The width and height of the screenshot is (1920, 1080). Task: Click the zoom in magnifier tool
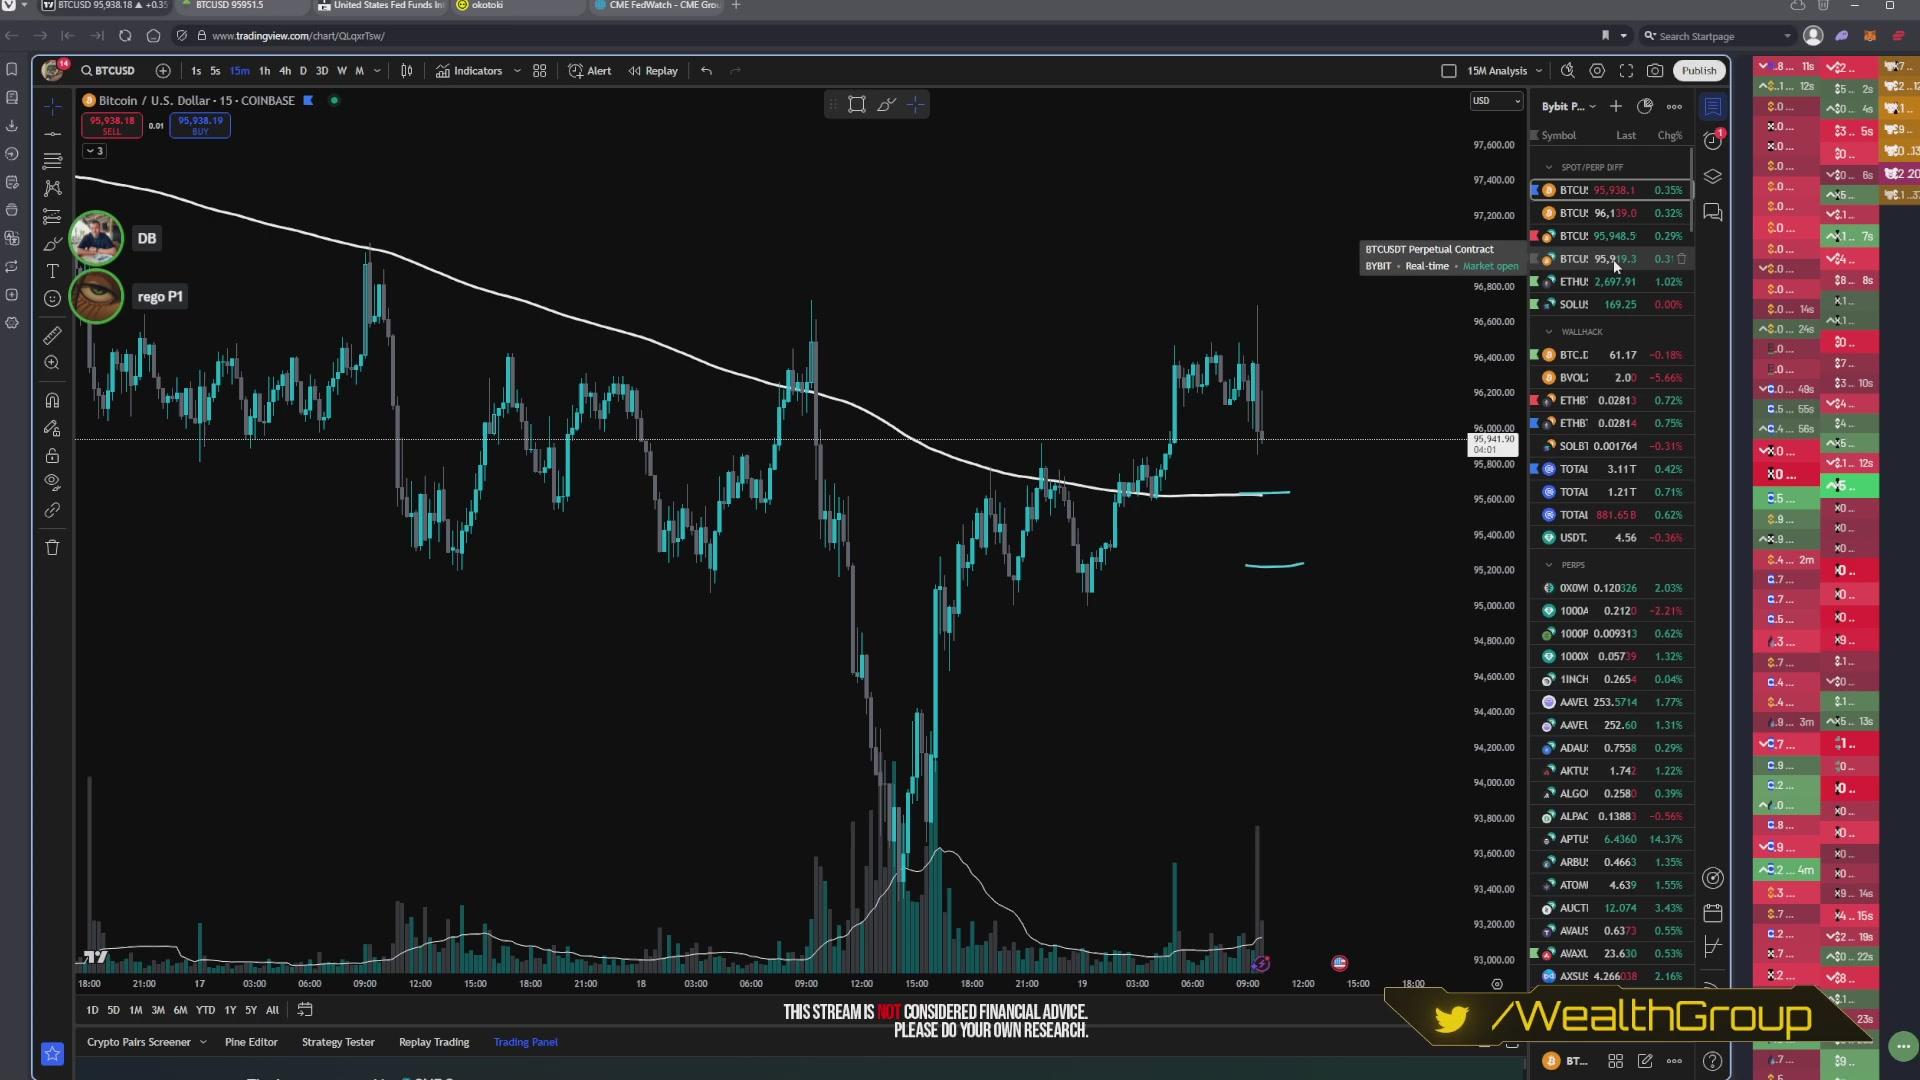click(53, 363)
